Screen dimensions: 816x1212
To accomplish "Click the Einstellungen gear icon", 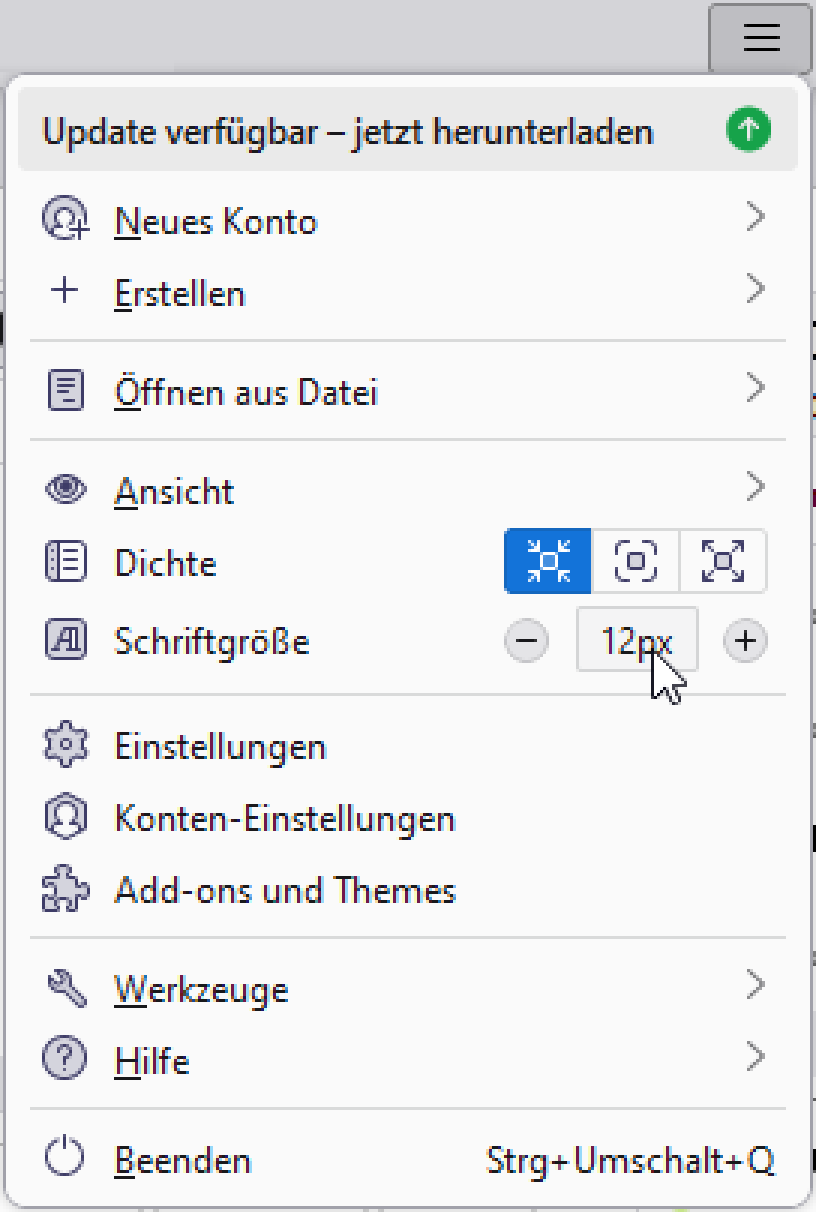I will tap(65, 747).
